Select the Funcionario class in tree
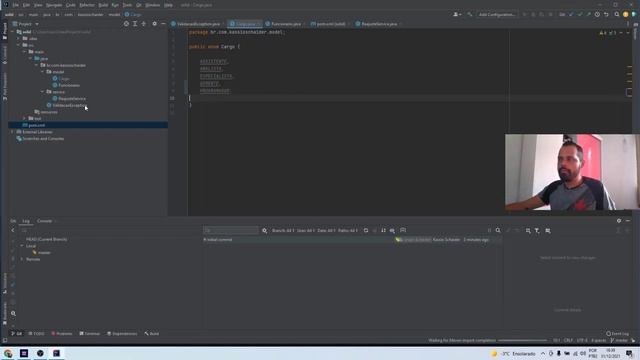This screenshot has height=360, width=640. (69, 85)
